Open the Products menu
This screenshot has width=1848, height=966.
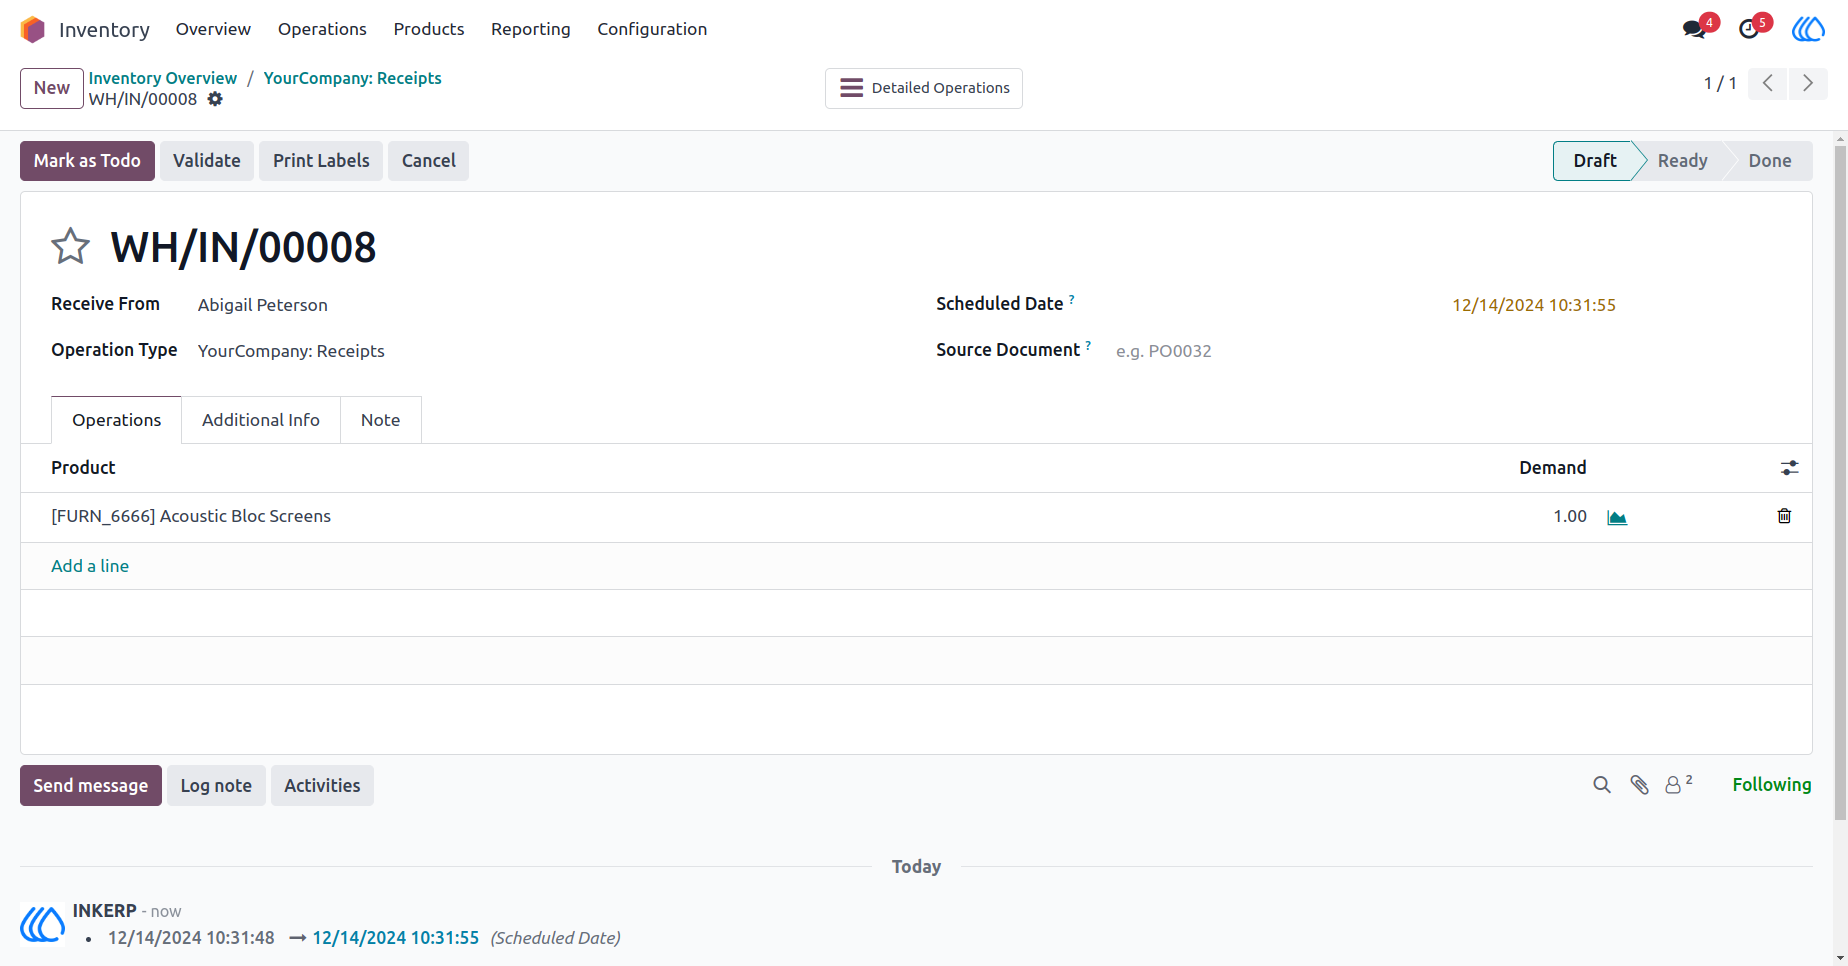[x=429, y=29]
